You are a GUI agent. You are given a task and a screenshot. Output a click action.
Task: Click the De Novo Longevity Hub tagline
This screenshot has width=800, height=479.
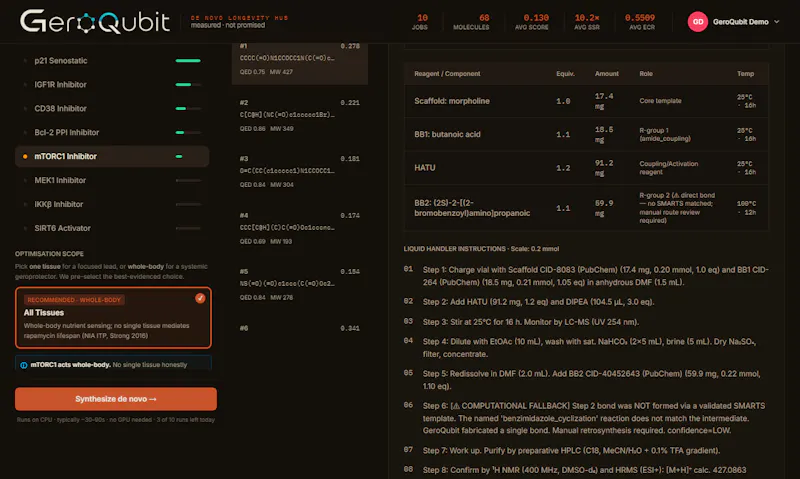[239, 18]
